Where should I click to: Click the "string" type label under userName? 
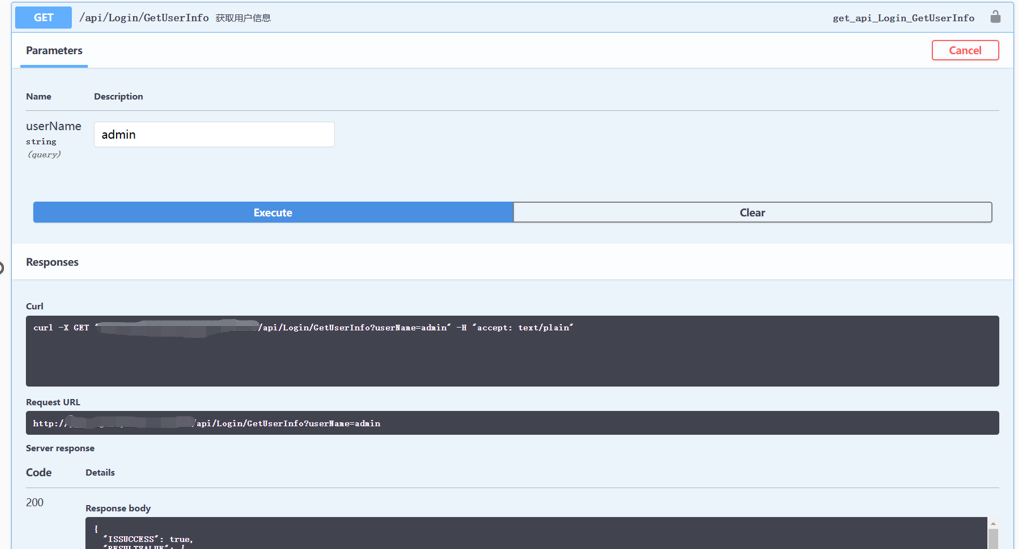pos(41,142)
